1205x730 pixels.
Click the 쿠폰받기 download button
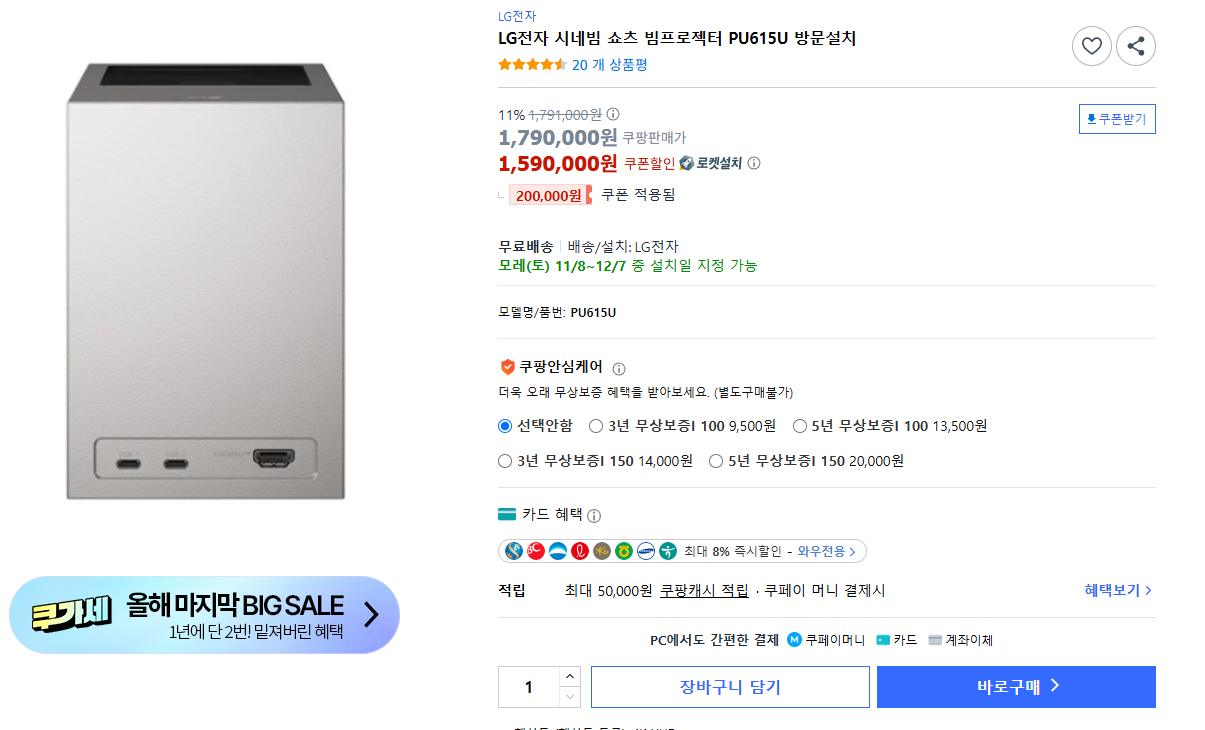coord(1117,119)
